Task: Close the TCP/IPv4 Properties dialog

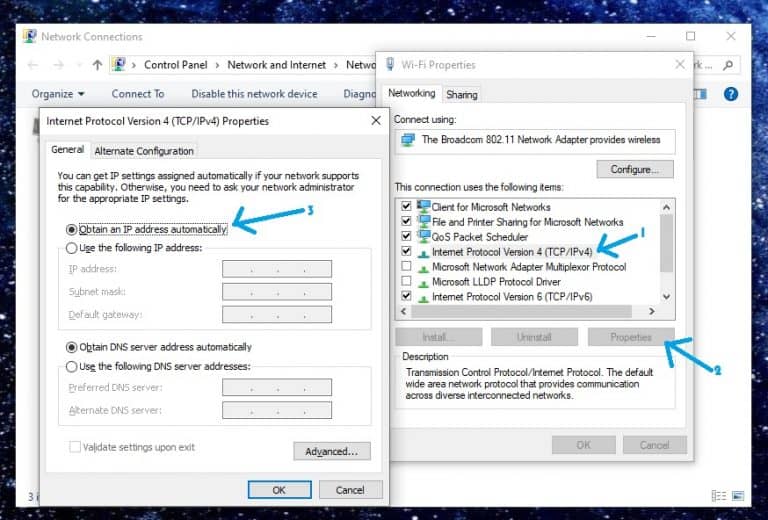Action: point(376,120)
